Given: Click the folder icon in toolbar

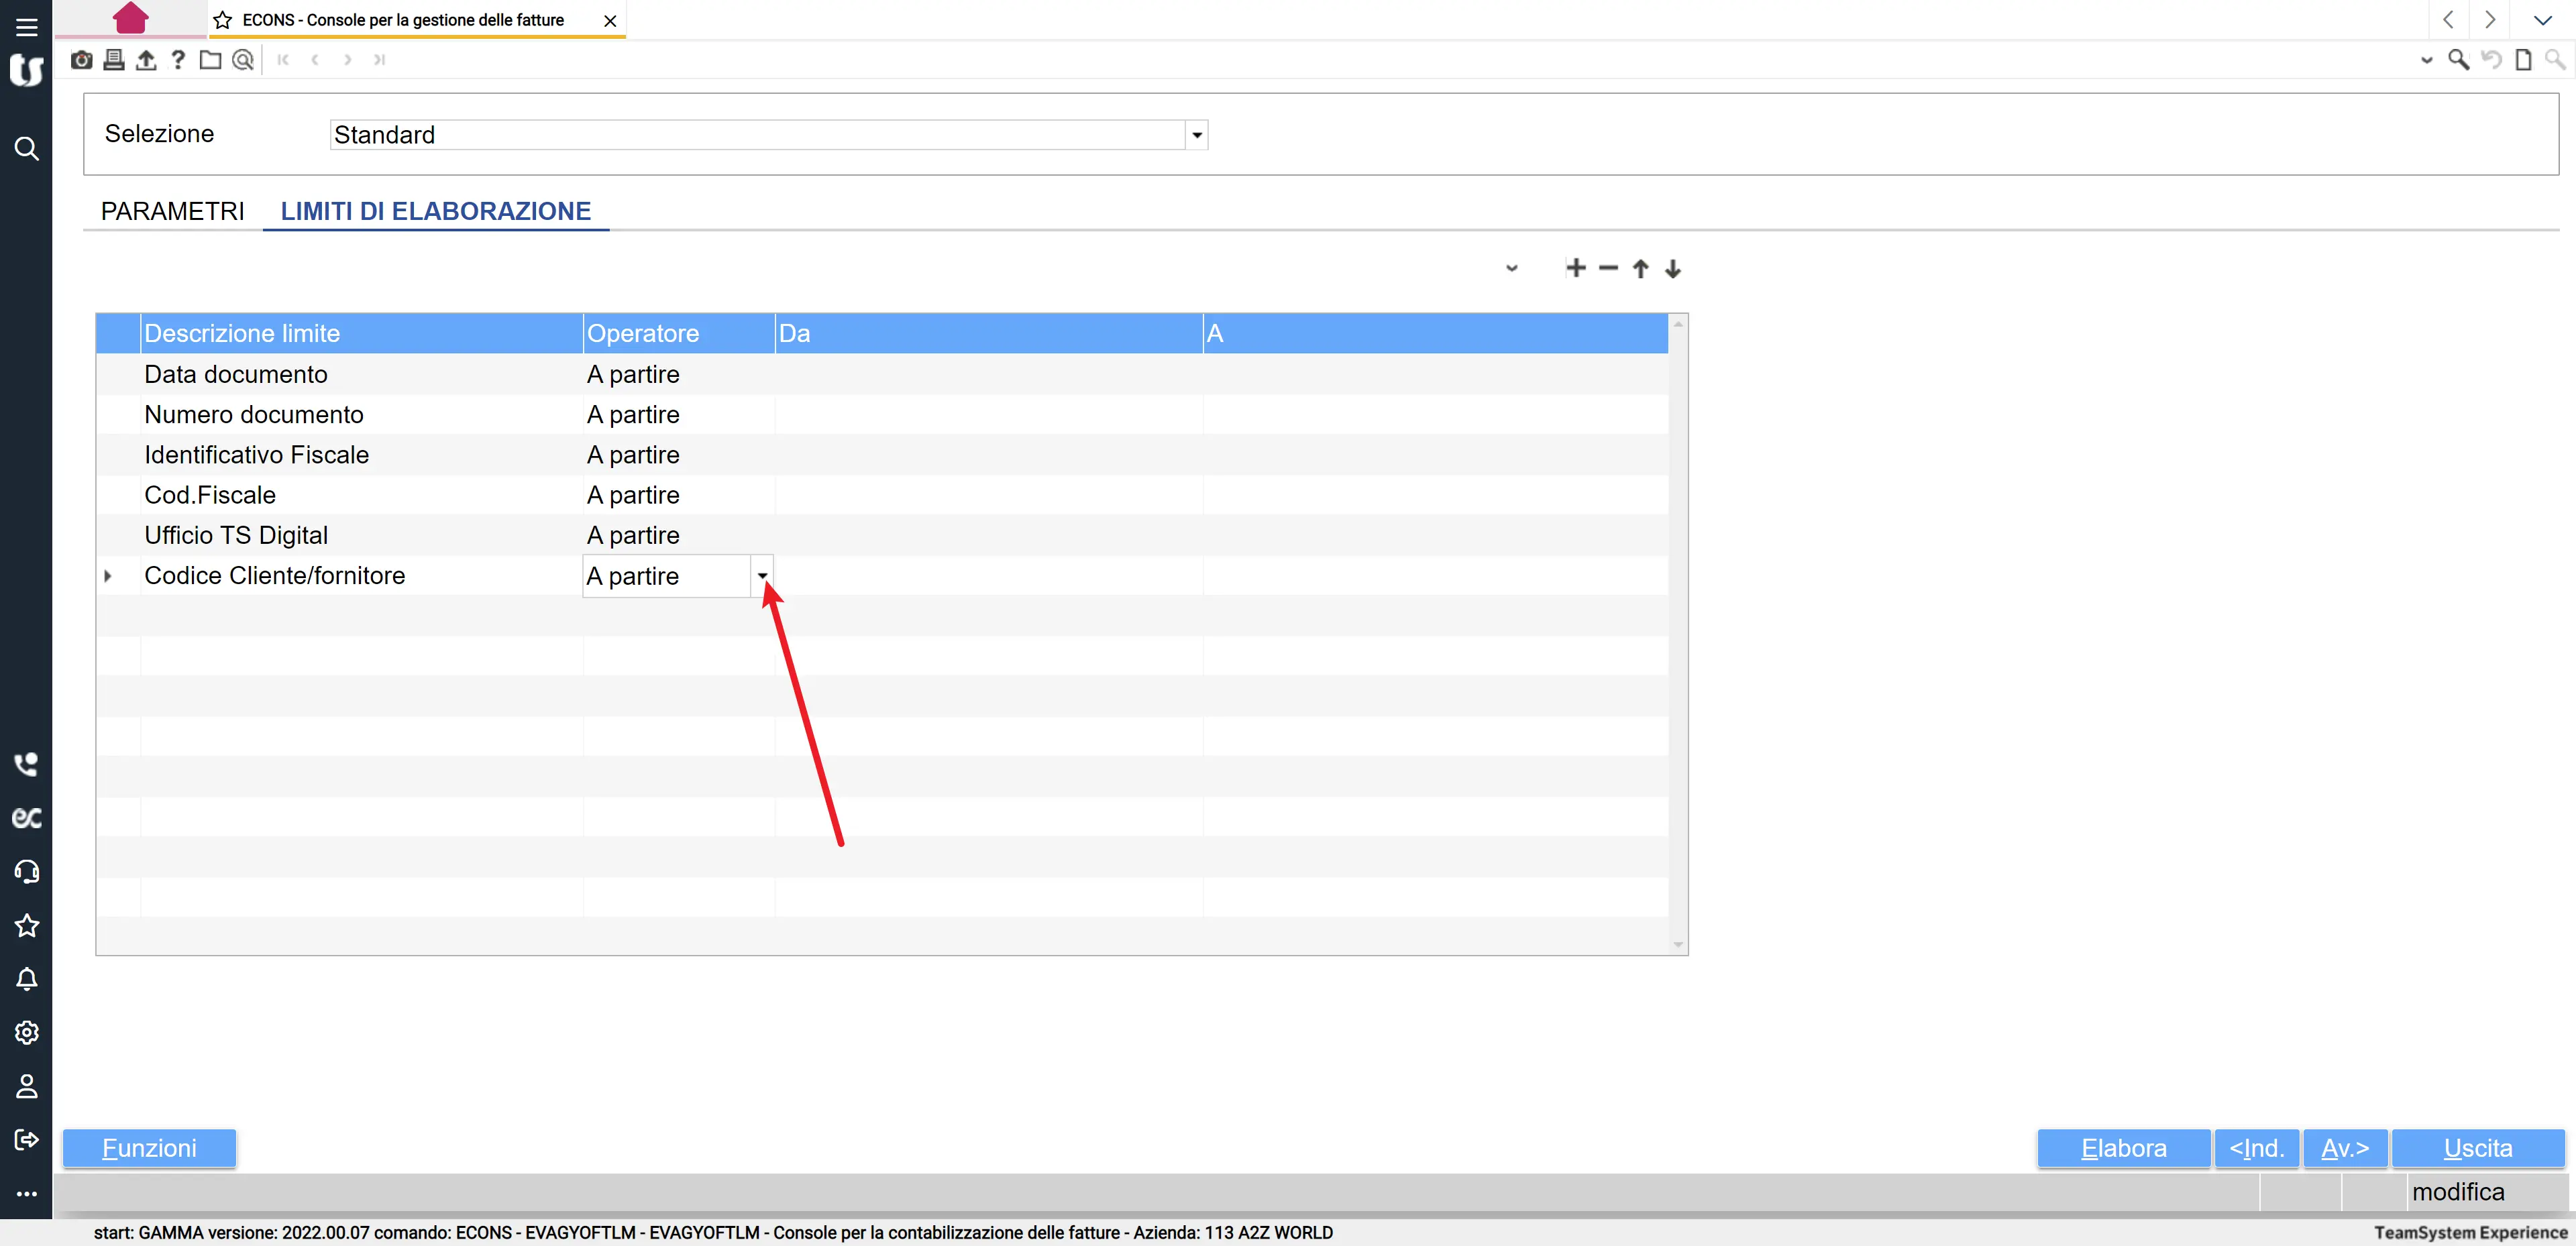Looking at the screenshot, I should 210,60.
